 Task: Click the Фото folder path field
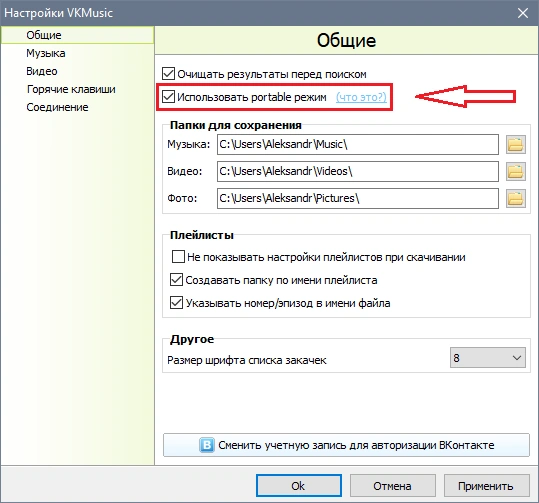tap(358, 198)
